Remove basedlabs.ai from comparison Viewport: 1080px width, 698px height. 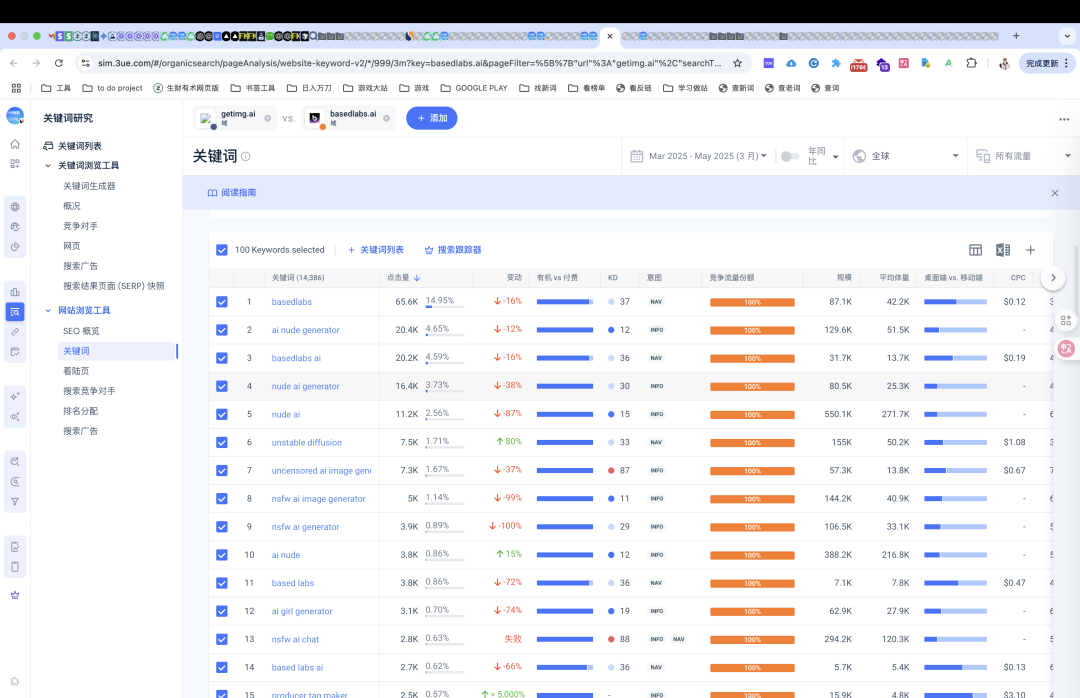[386, 119]
